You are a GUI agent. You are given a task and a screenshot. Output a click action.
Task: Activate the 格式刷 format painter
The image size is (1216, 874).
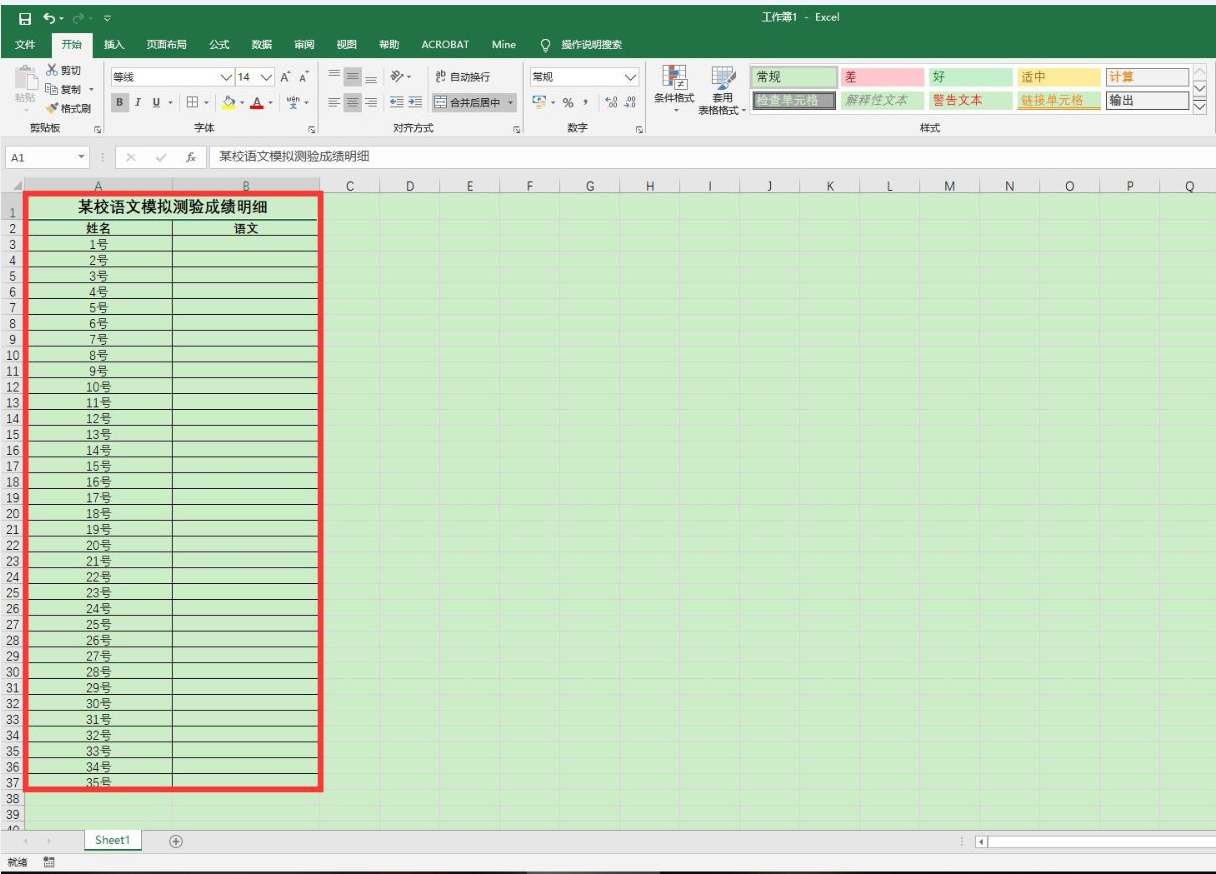tap(68, 108)
